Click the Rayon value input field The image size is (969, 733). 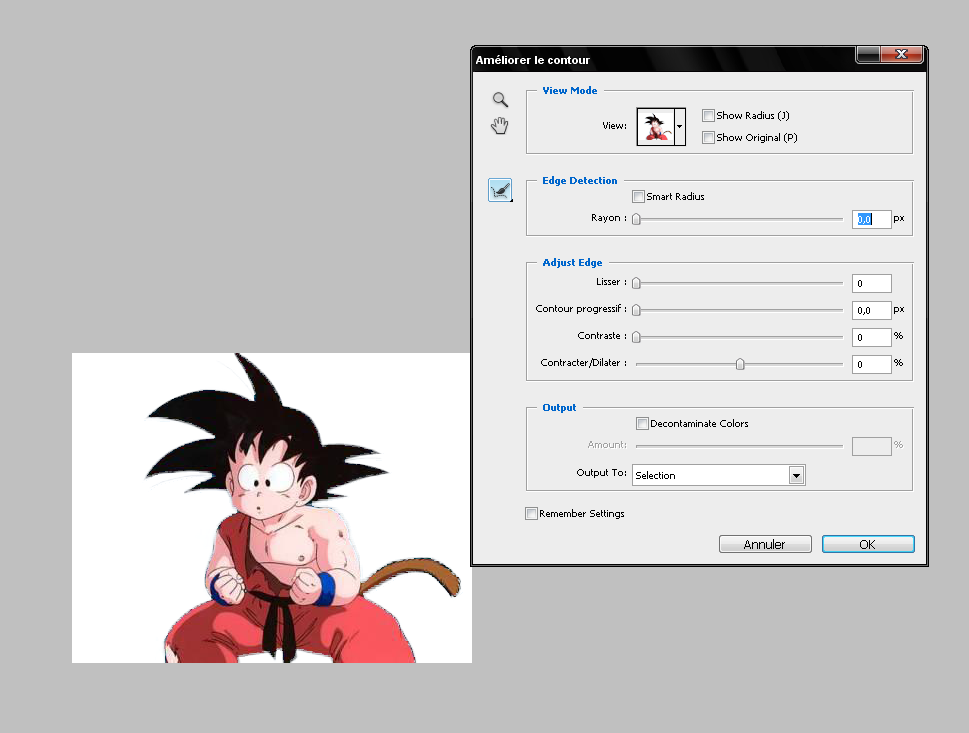pos(871,219)
